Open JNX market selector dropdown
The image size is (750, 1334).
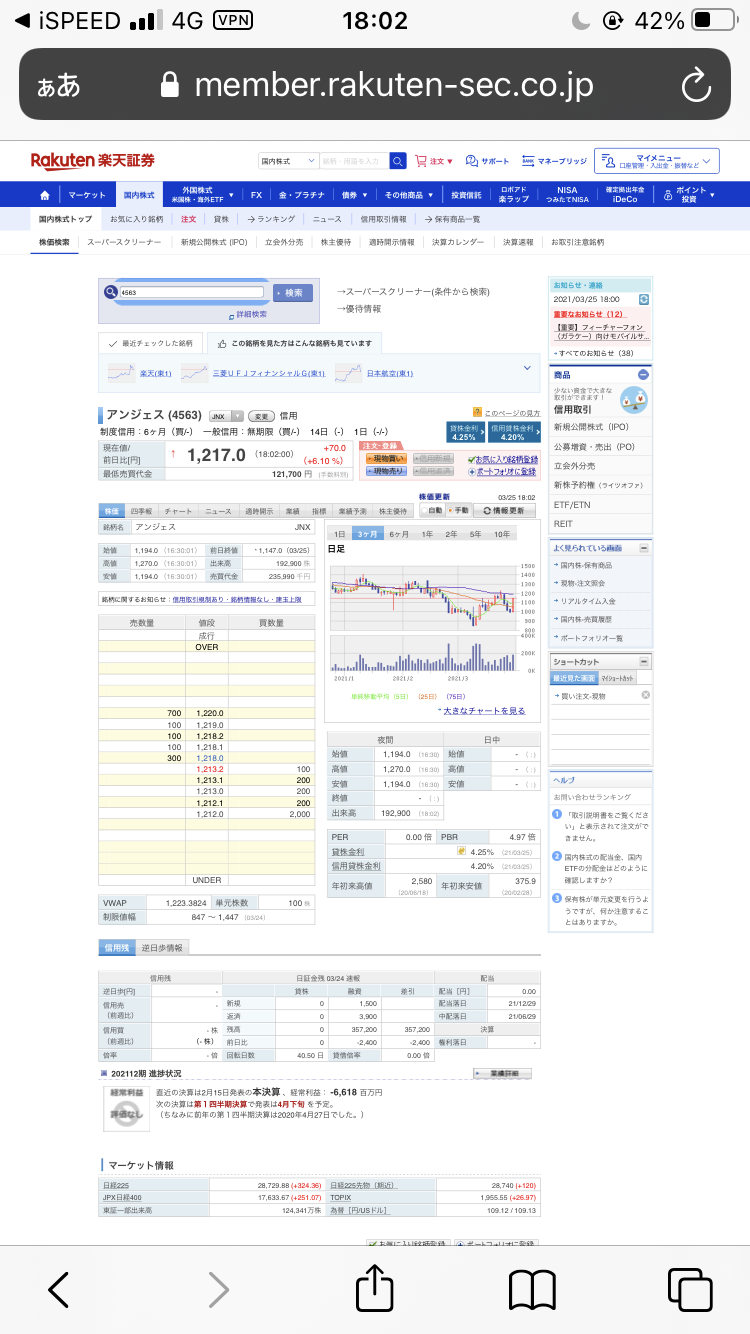click(x=226, y=416)
